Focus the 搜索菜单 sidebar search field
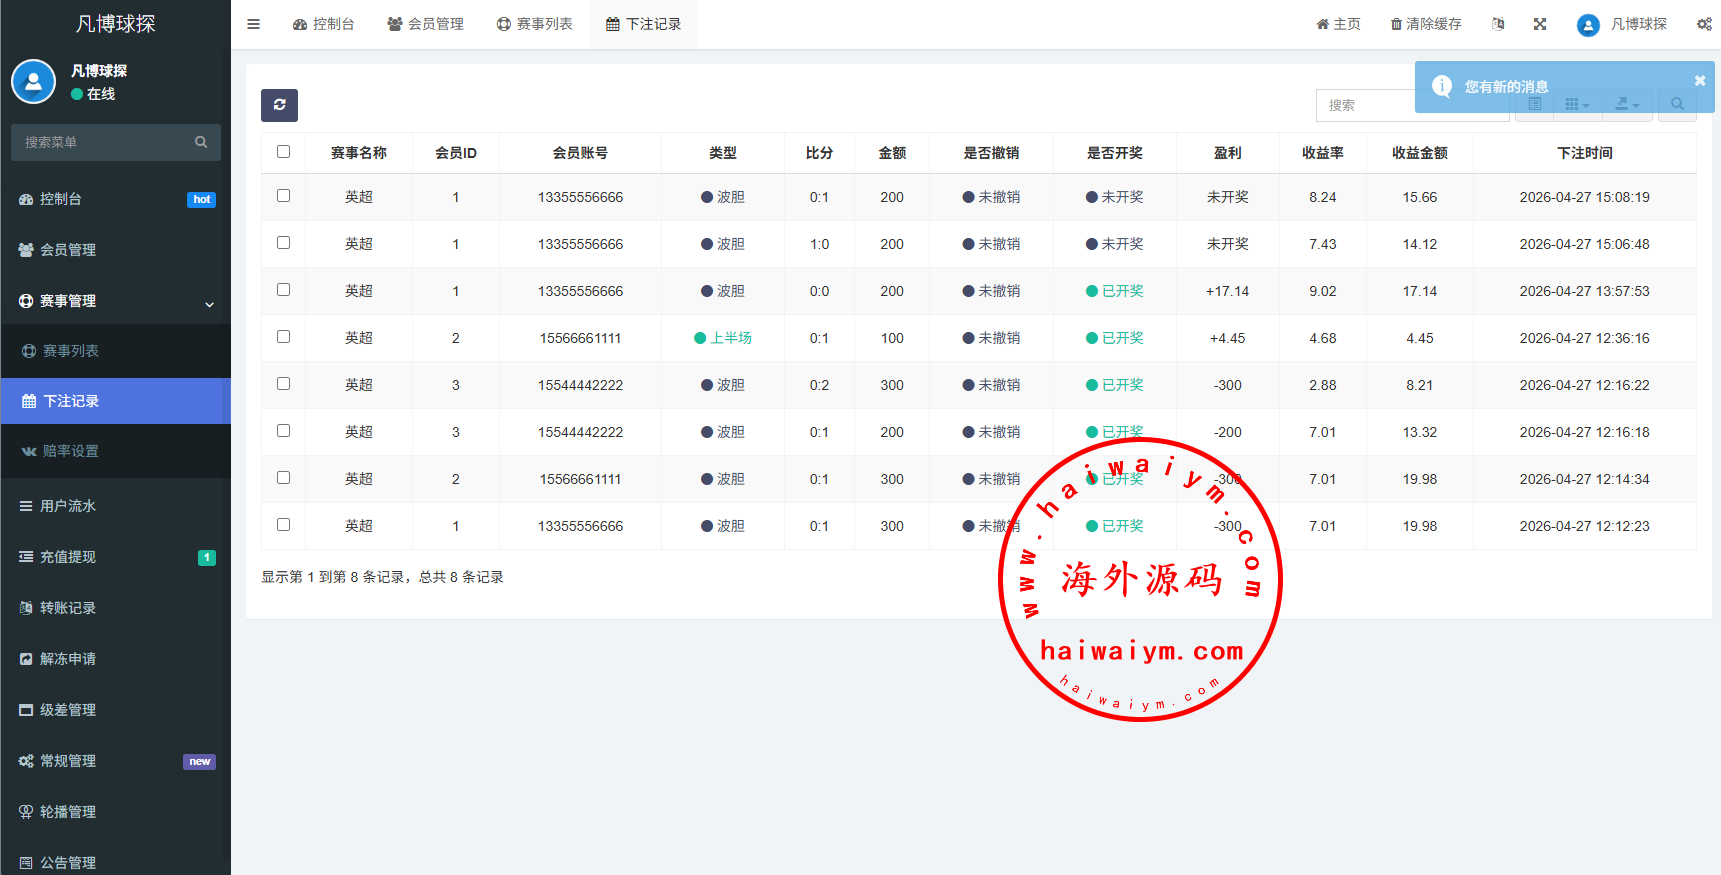 click(105, 142)
